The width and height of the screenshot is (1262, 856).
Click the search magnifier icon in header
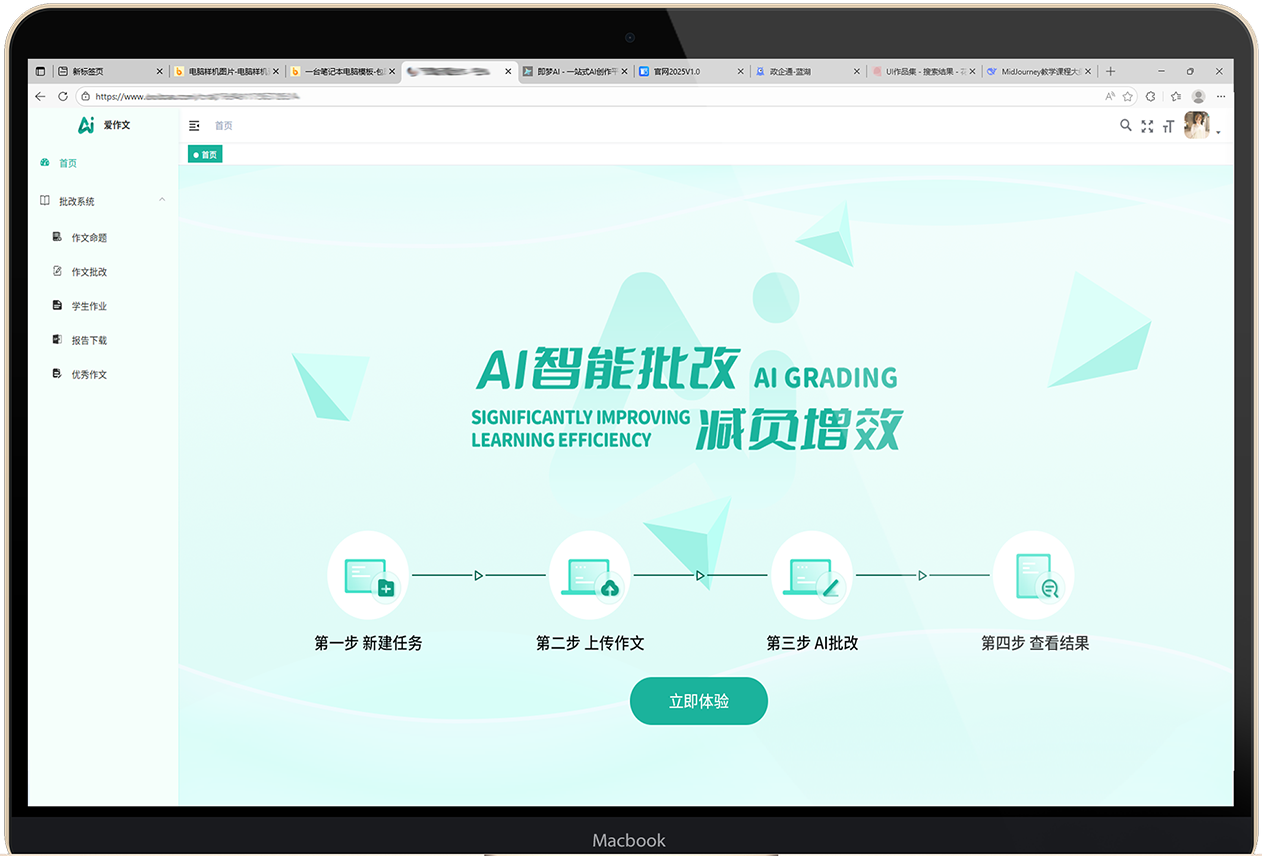click(1125, 126)
